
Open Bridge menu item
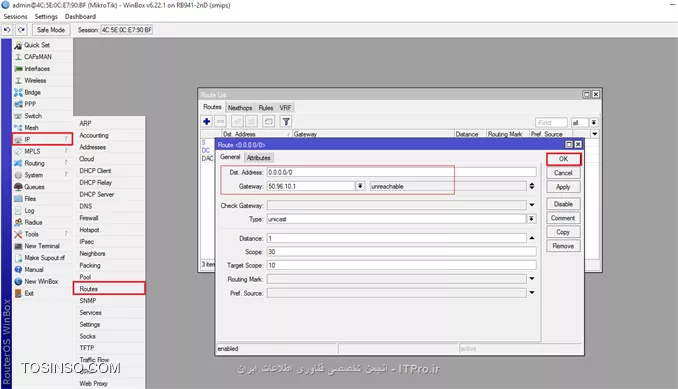[42, 92]
